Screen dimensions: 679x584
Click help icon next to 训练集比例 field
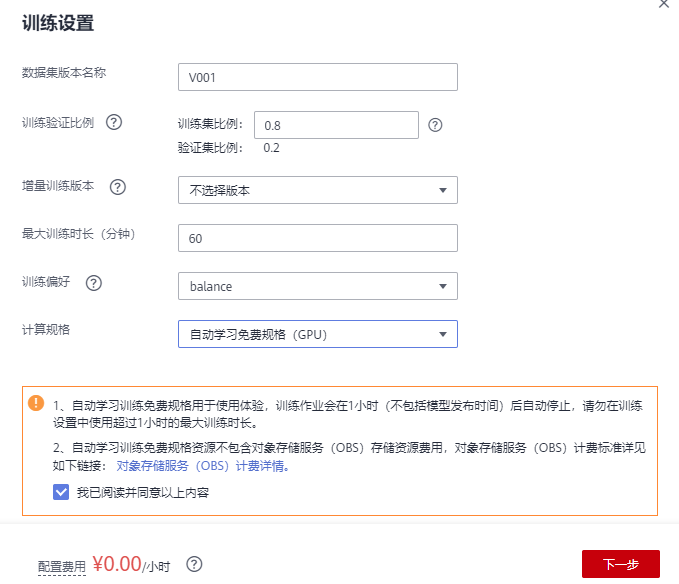[x=435, y=125]
